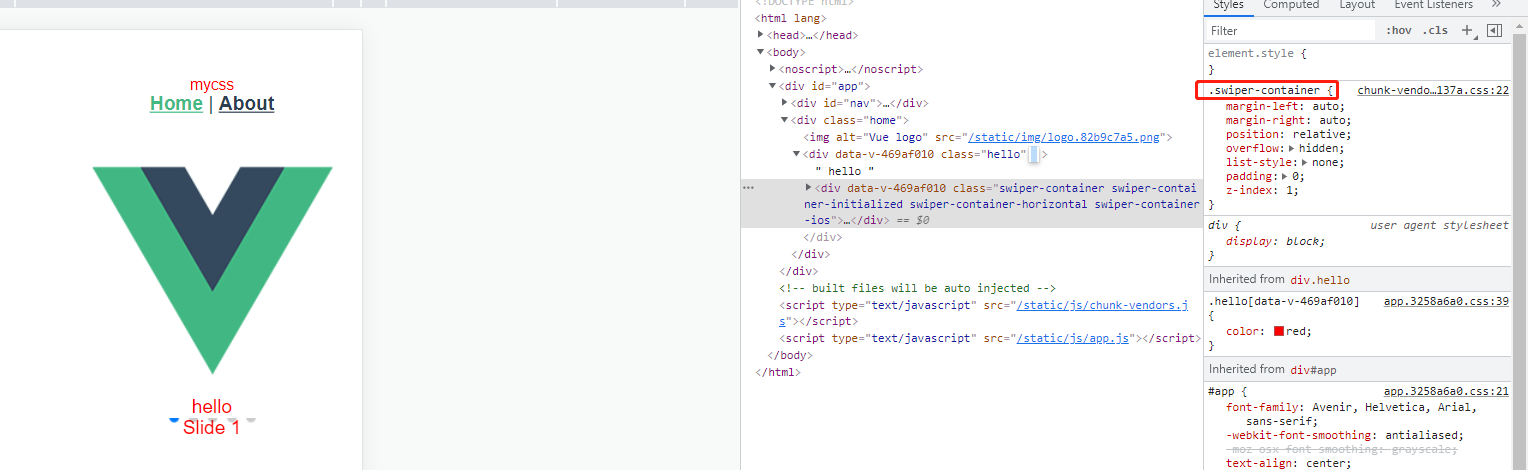This screenshot has height=470, width=1528.
Task: Select the closing </body> tag row
Action: (x=790, y=355)
